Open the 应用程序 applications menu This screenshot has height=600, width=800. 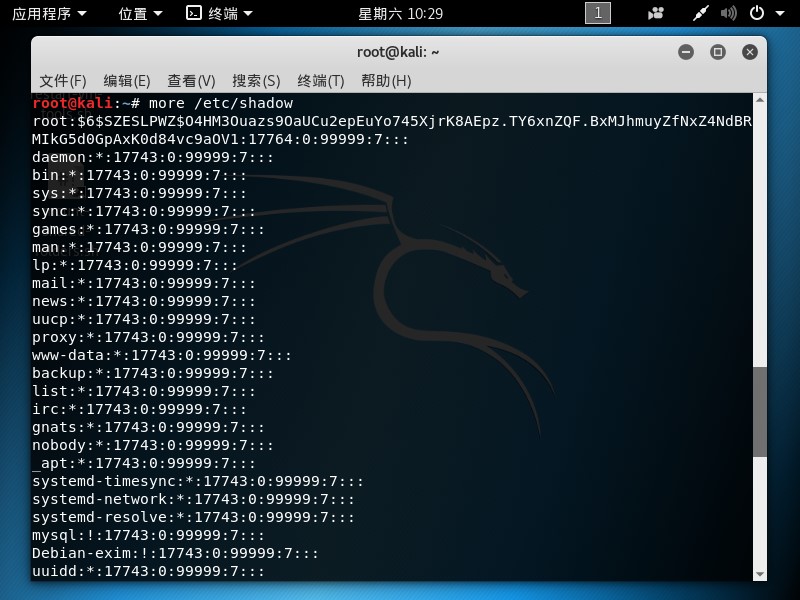[x=49, y=14]
